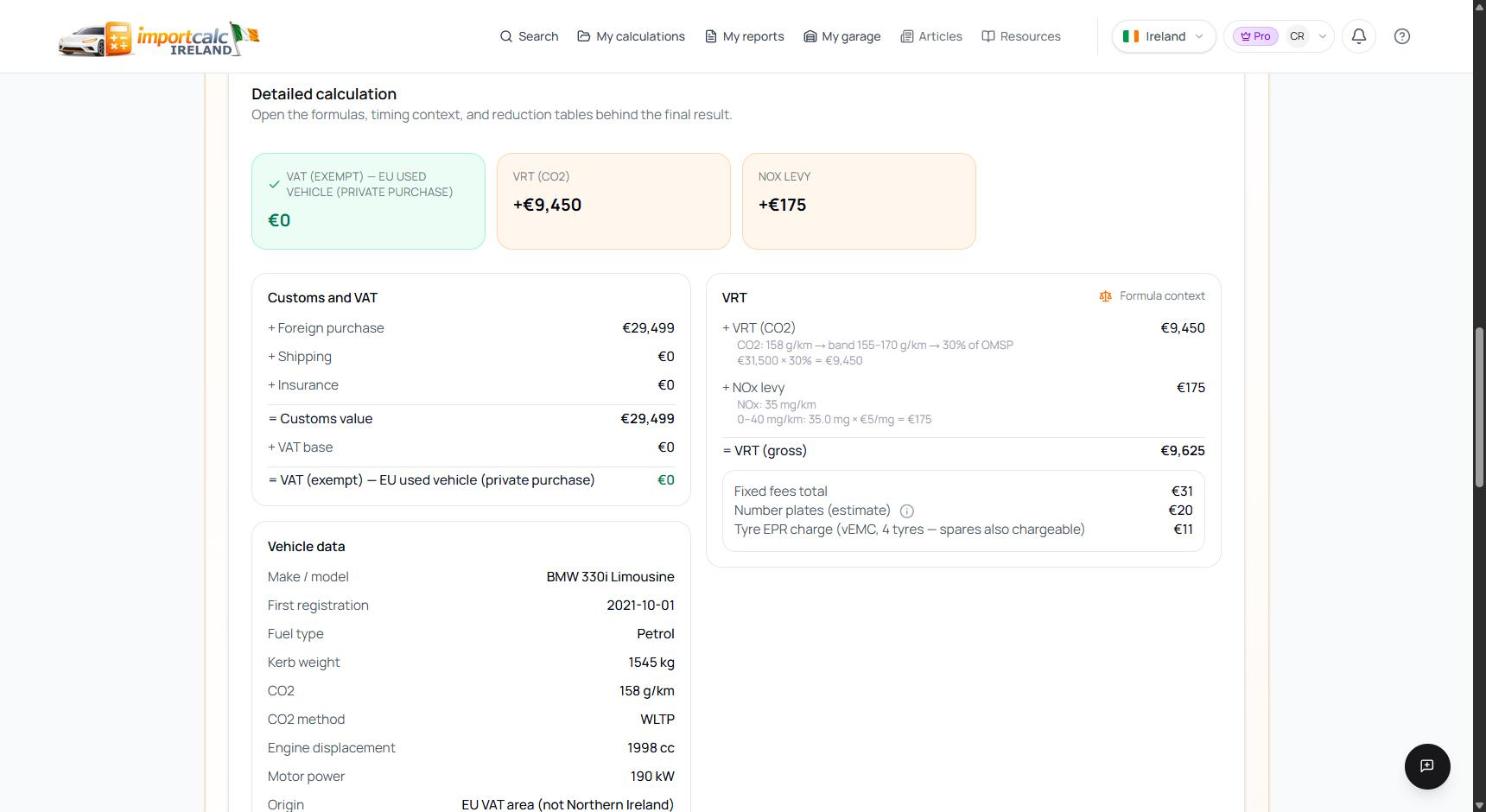This screenshot has width=1486, height=812.
Task: Select the VRT (CO2) summary card
Action: (613, 201)
